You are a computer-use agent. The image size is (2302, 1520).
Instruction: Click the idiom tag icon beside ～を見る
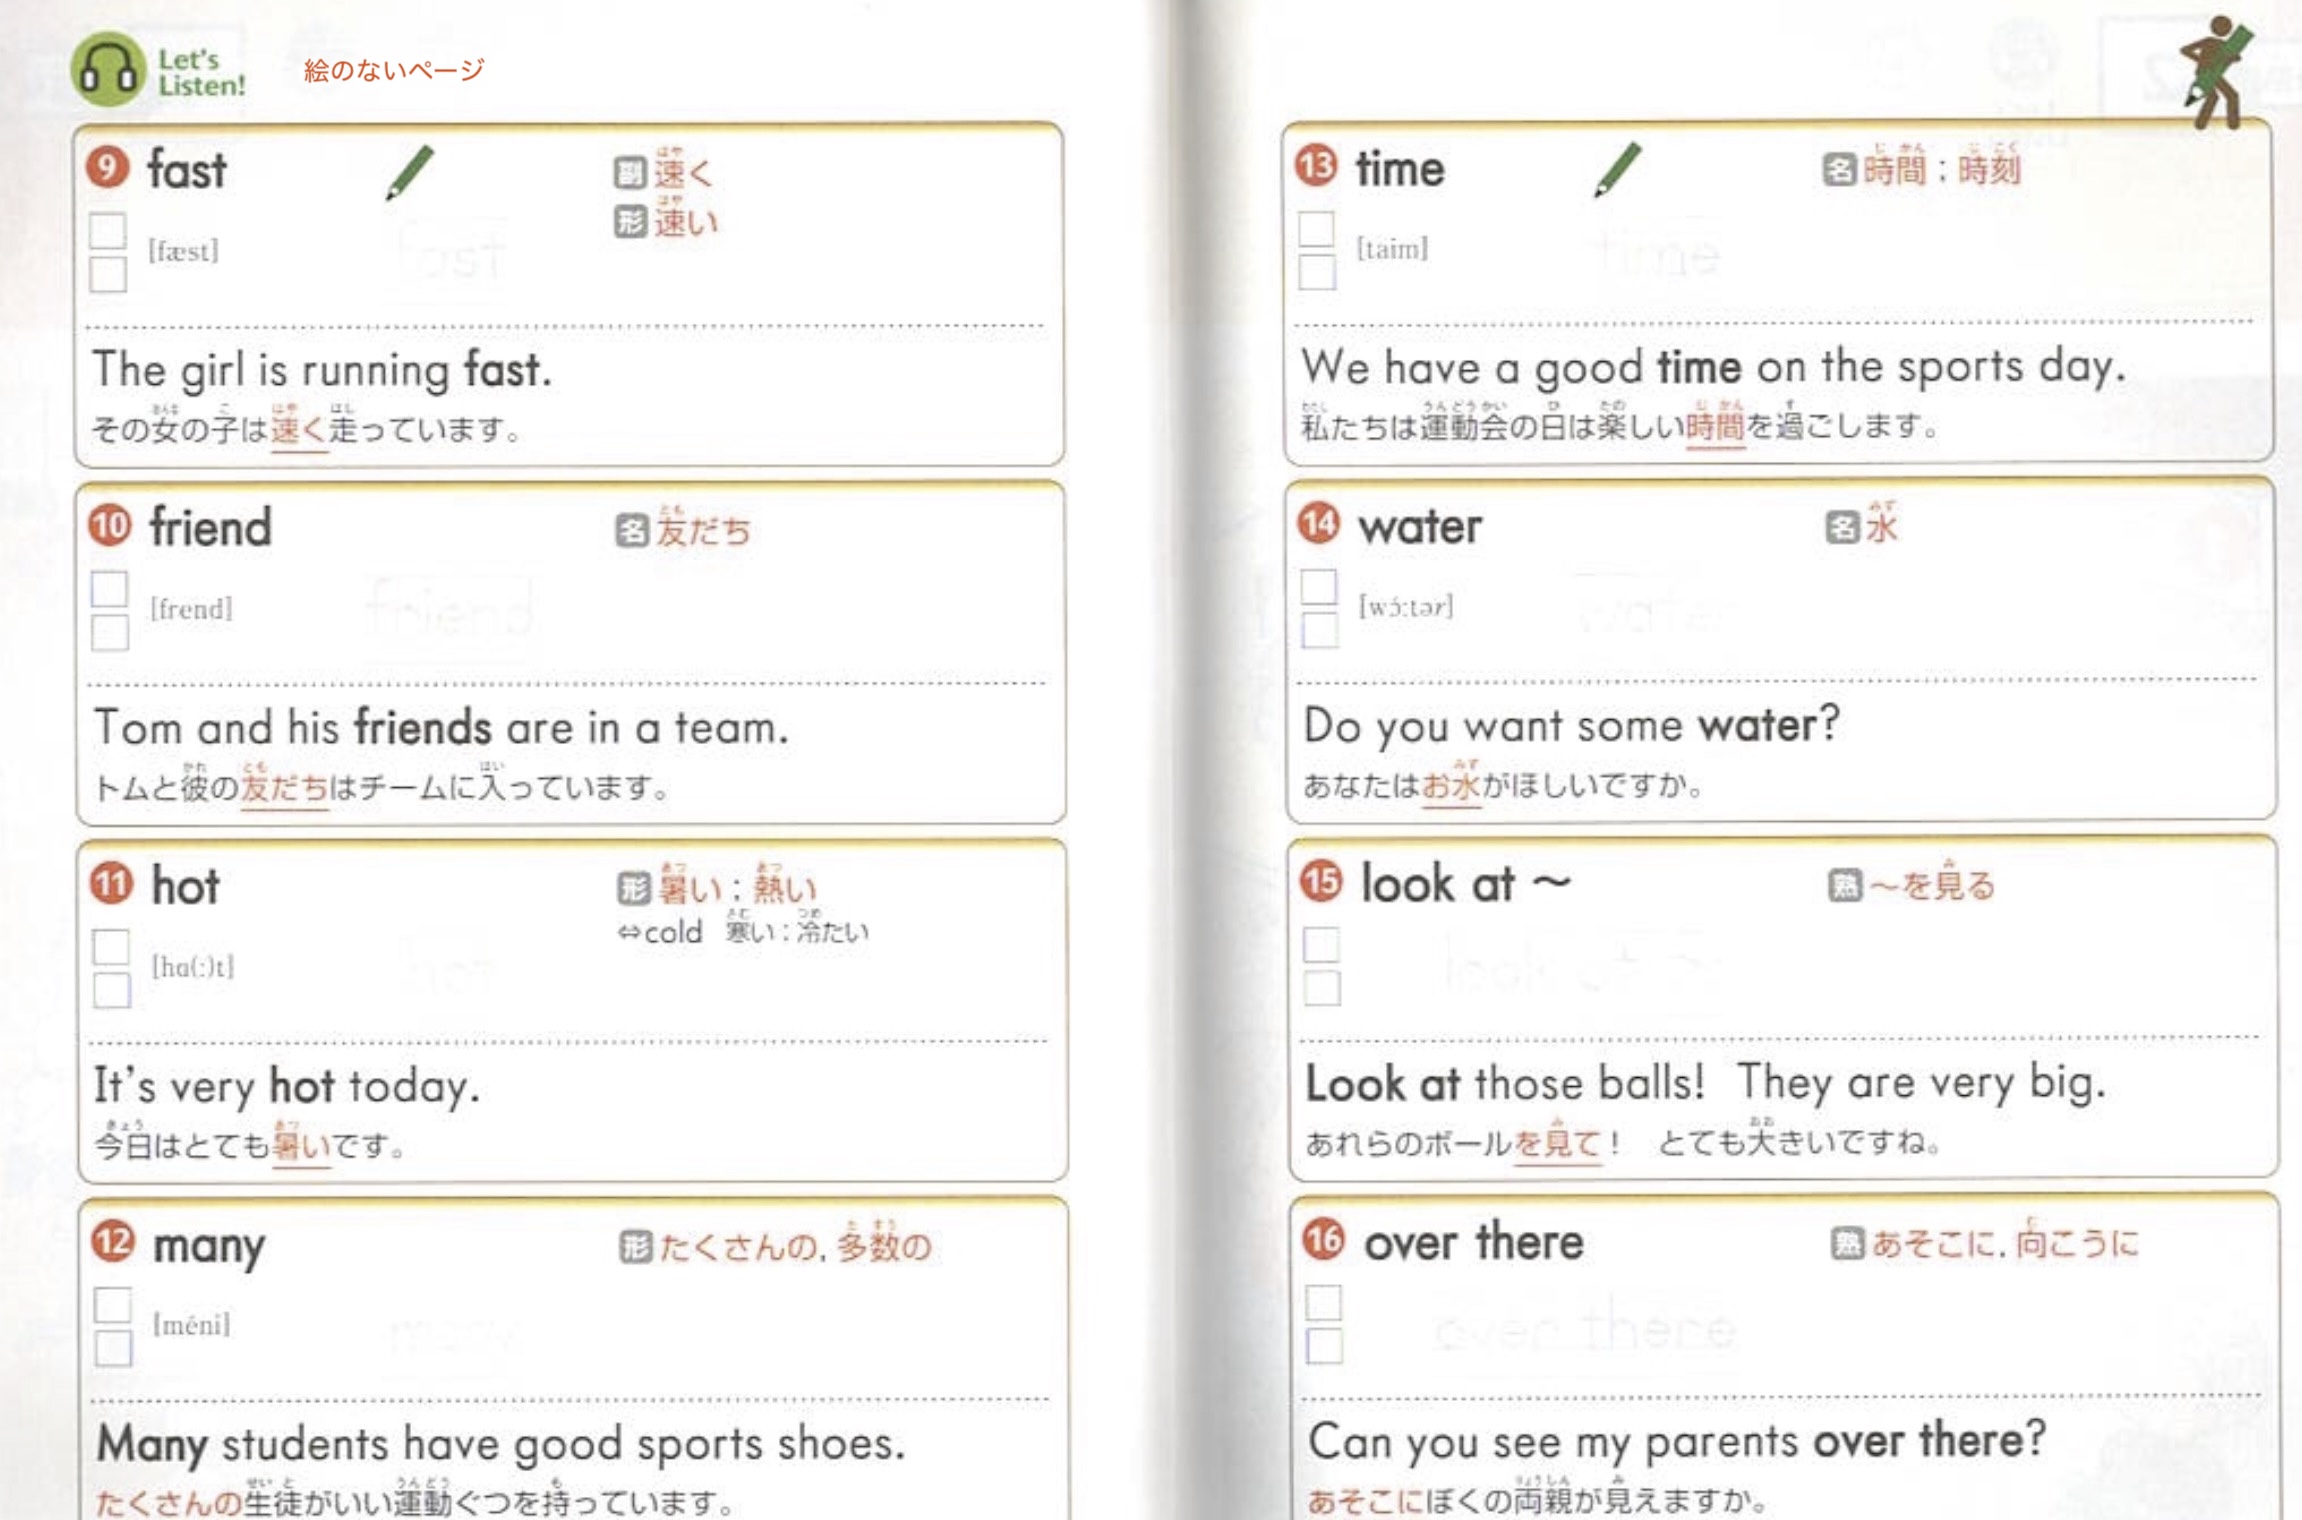tap(1845, 885)
